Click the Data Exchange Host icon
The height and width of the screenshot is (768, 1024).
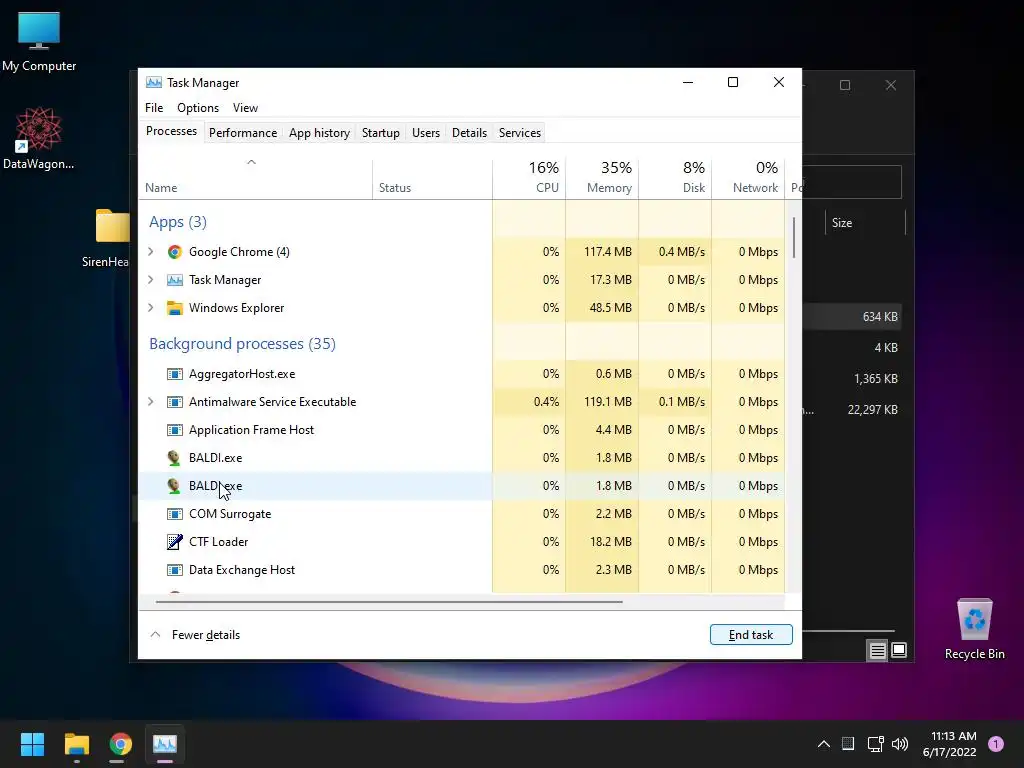174,570
